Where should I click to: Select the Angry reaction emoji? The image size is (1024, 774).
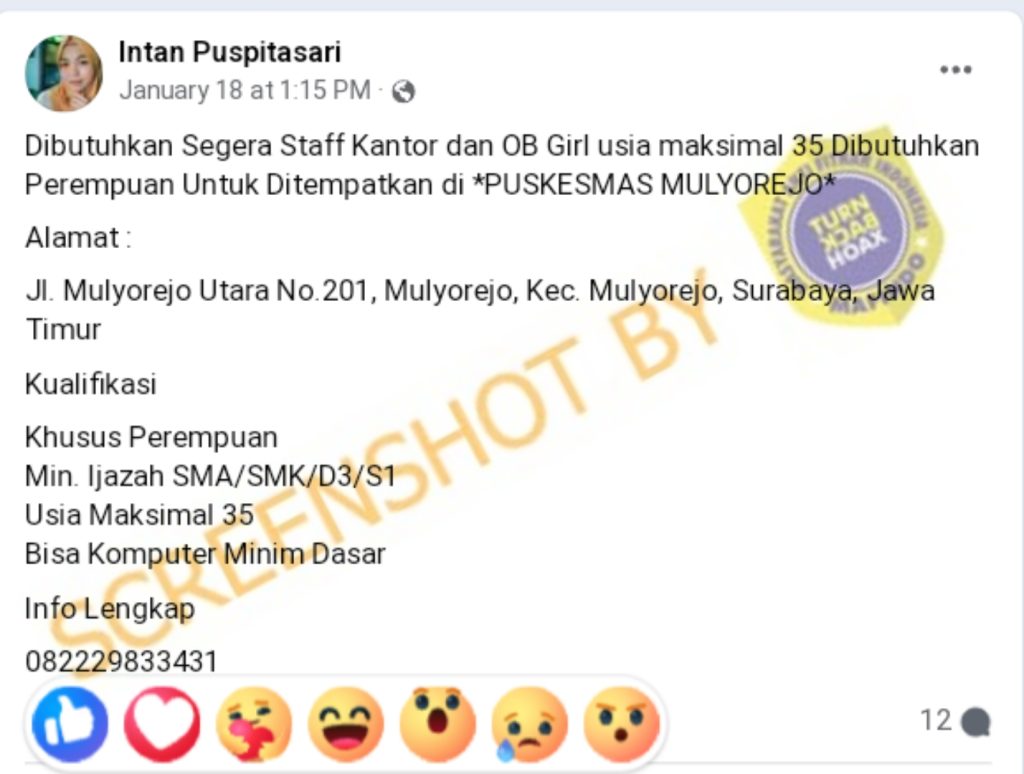click(x=621, y=724)
